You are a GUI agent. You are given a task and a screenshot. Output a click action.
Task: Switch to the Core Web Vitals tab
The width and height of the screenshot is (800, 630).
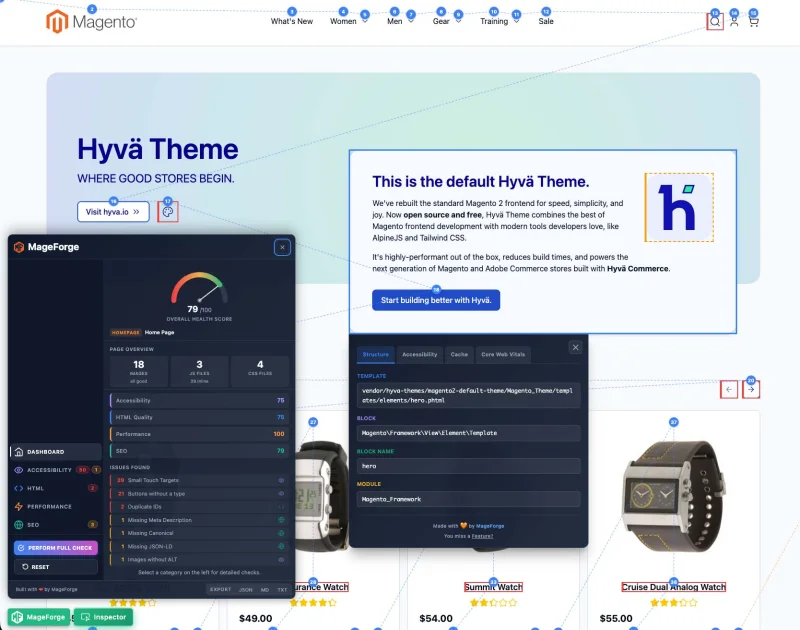503,355
